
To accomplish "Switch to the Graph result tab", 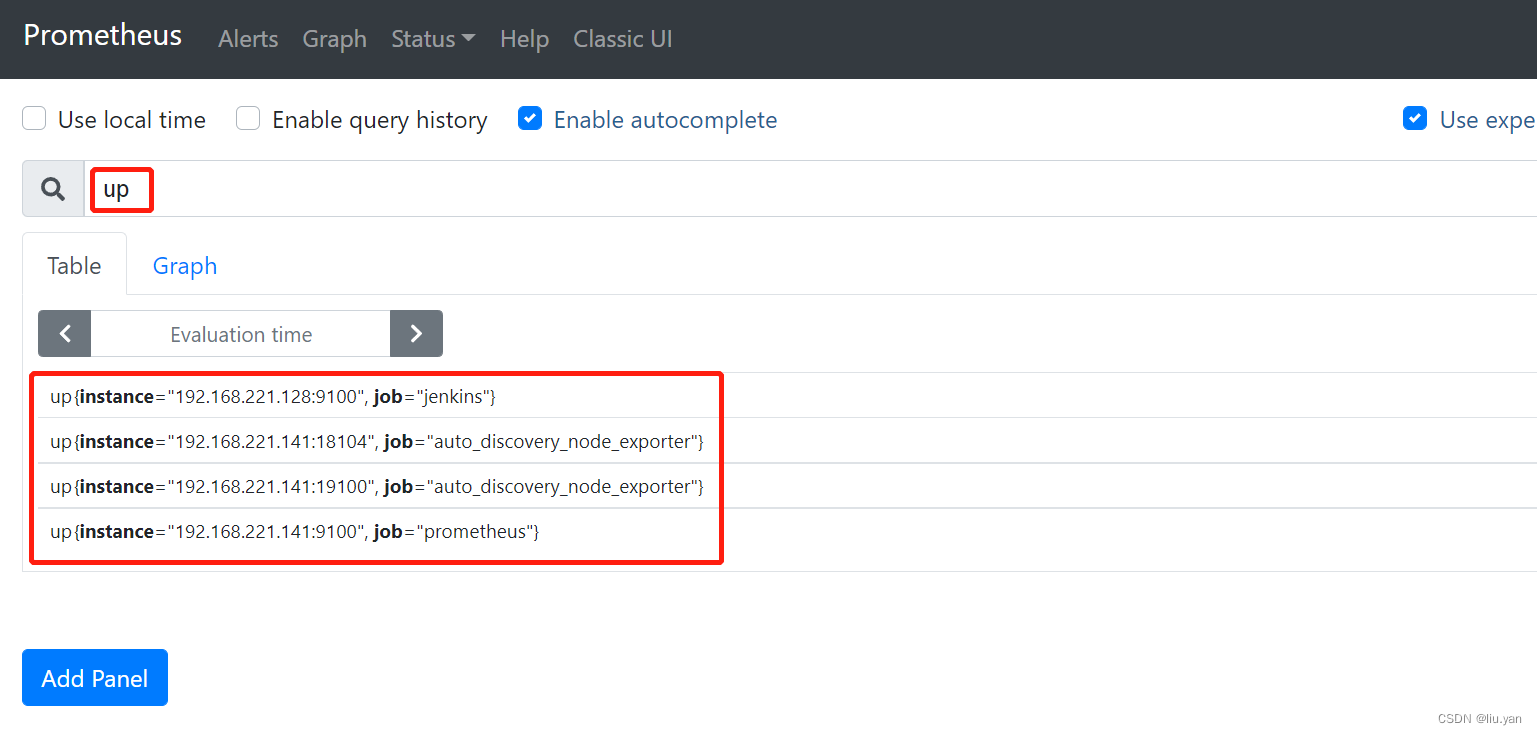I will click(185, 265).
